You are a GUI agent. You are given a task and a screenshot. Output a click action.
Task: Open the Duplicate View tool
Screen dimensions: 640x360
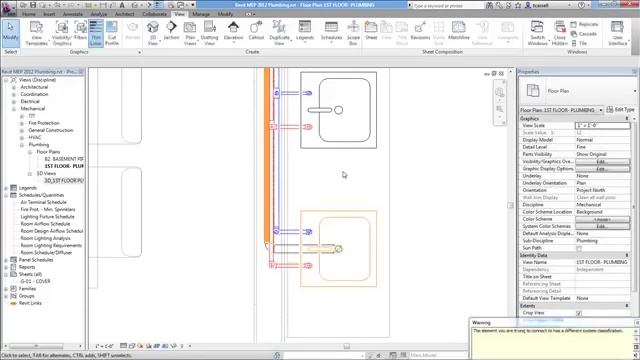279,33
